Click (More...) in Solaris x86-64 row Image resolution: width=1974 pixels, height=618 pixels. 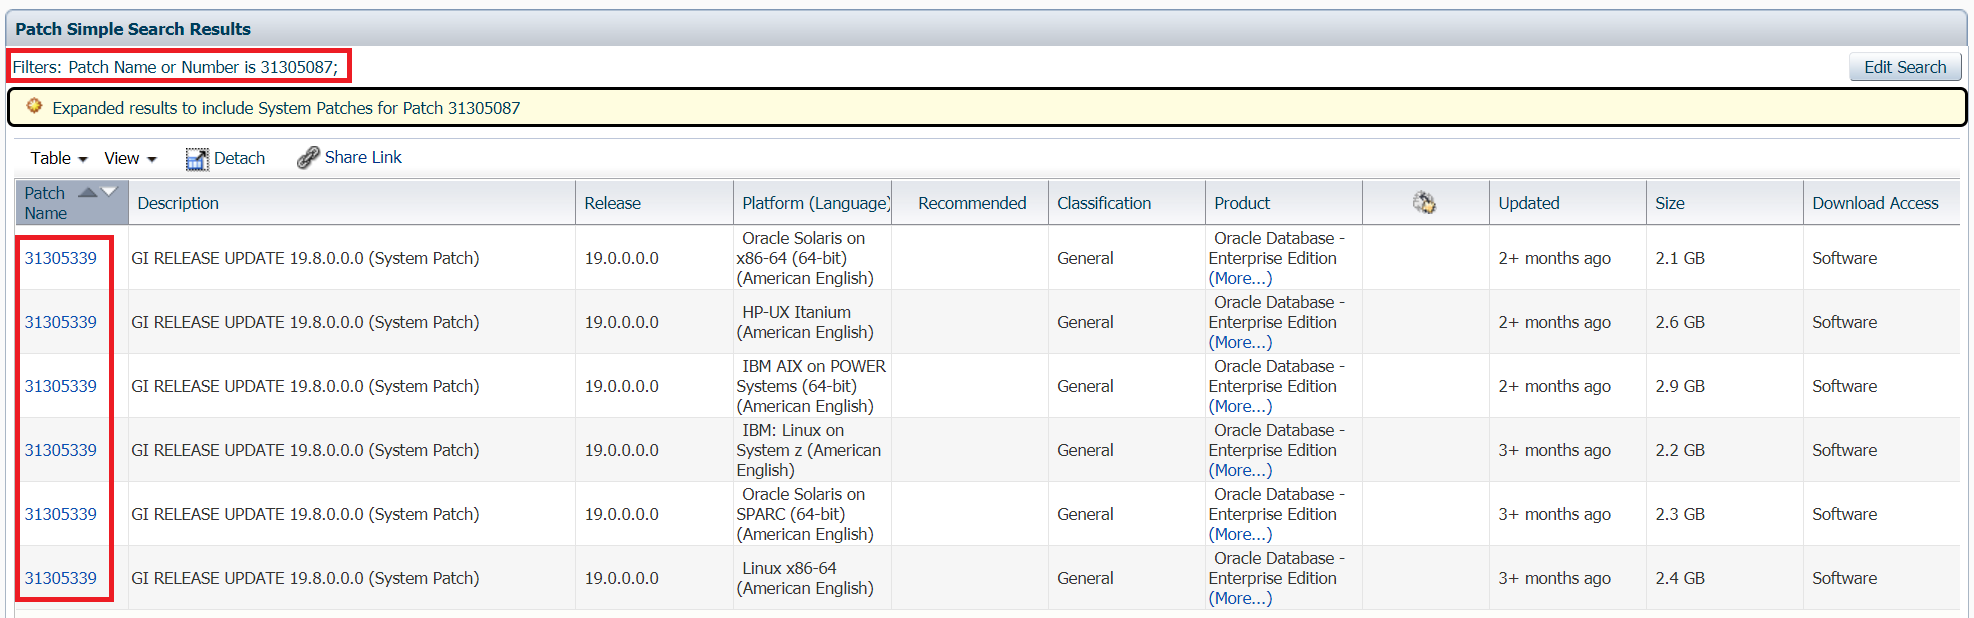pyautogui.click(x=1240, y=278)
